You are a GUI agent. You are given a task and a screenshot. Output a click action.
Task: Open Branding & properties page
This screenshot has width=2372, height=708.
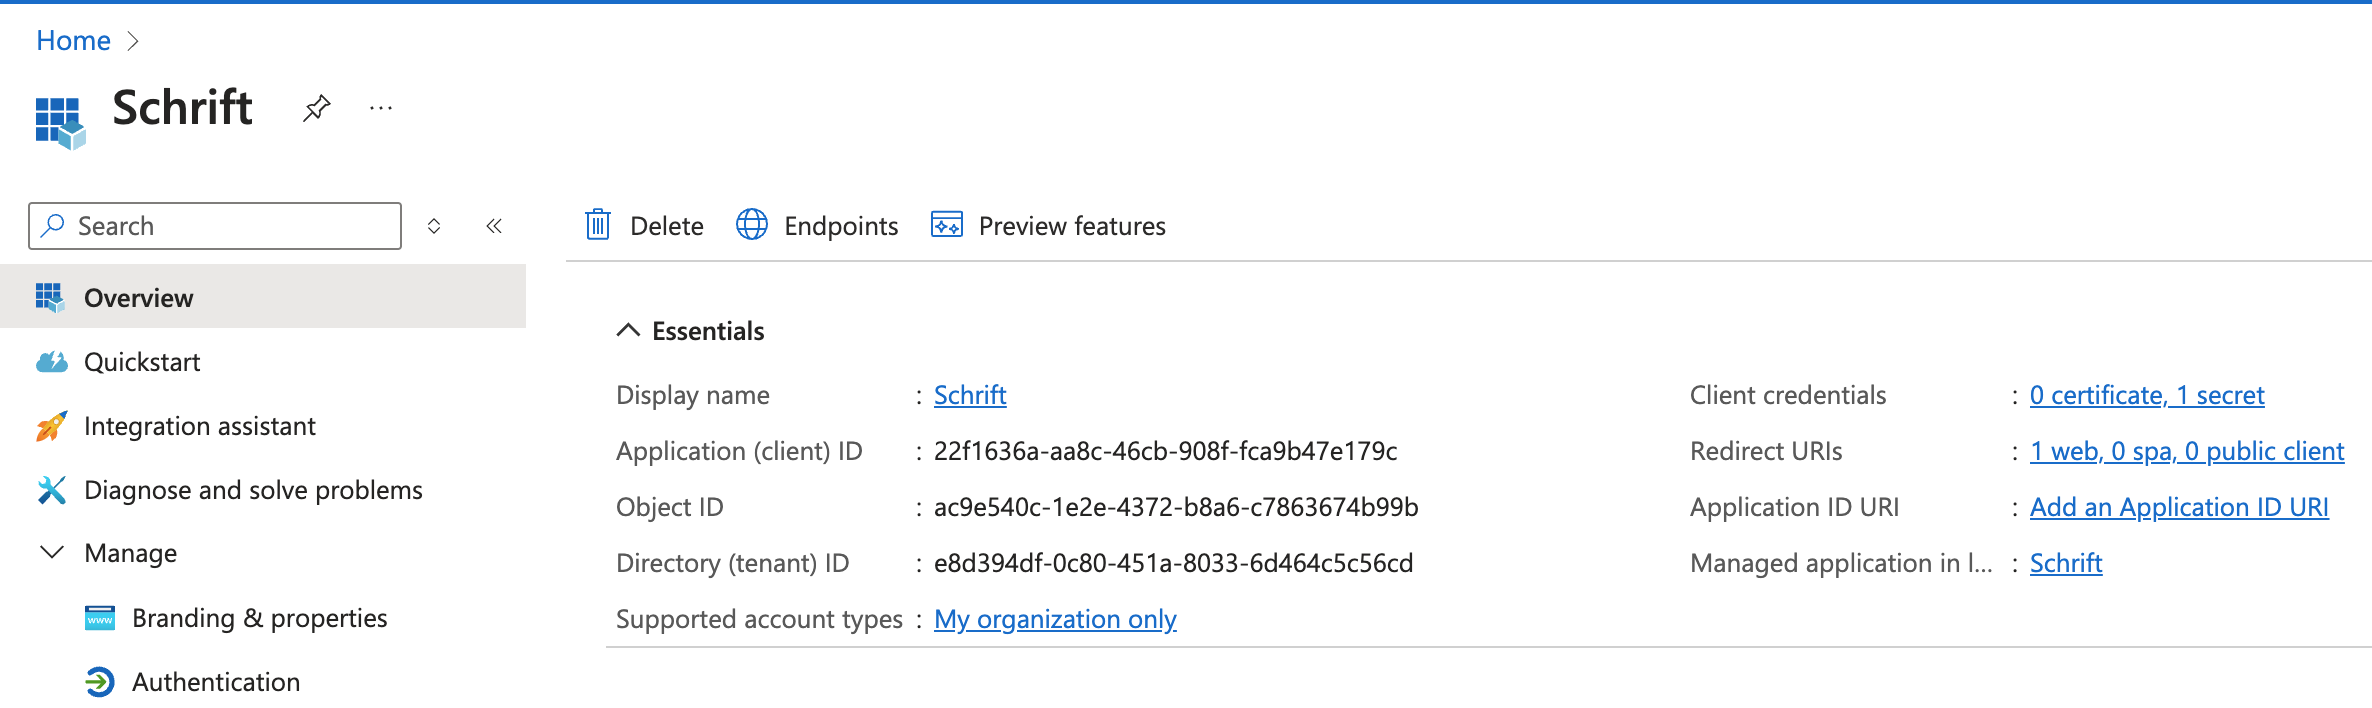pyautogui.click(x=259, y=618)
